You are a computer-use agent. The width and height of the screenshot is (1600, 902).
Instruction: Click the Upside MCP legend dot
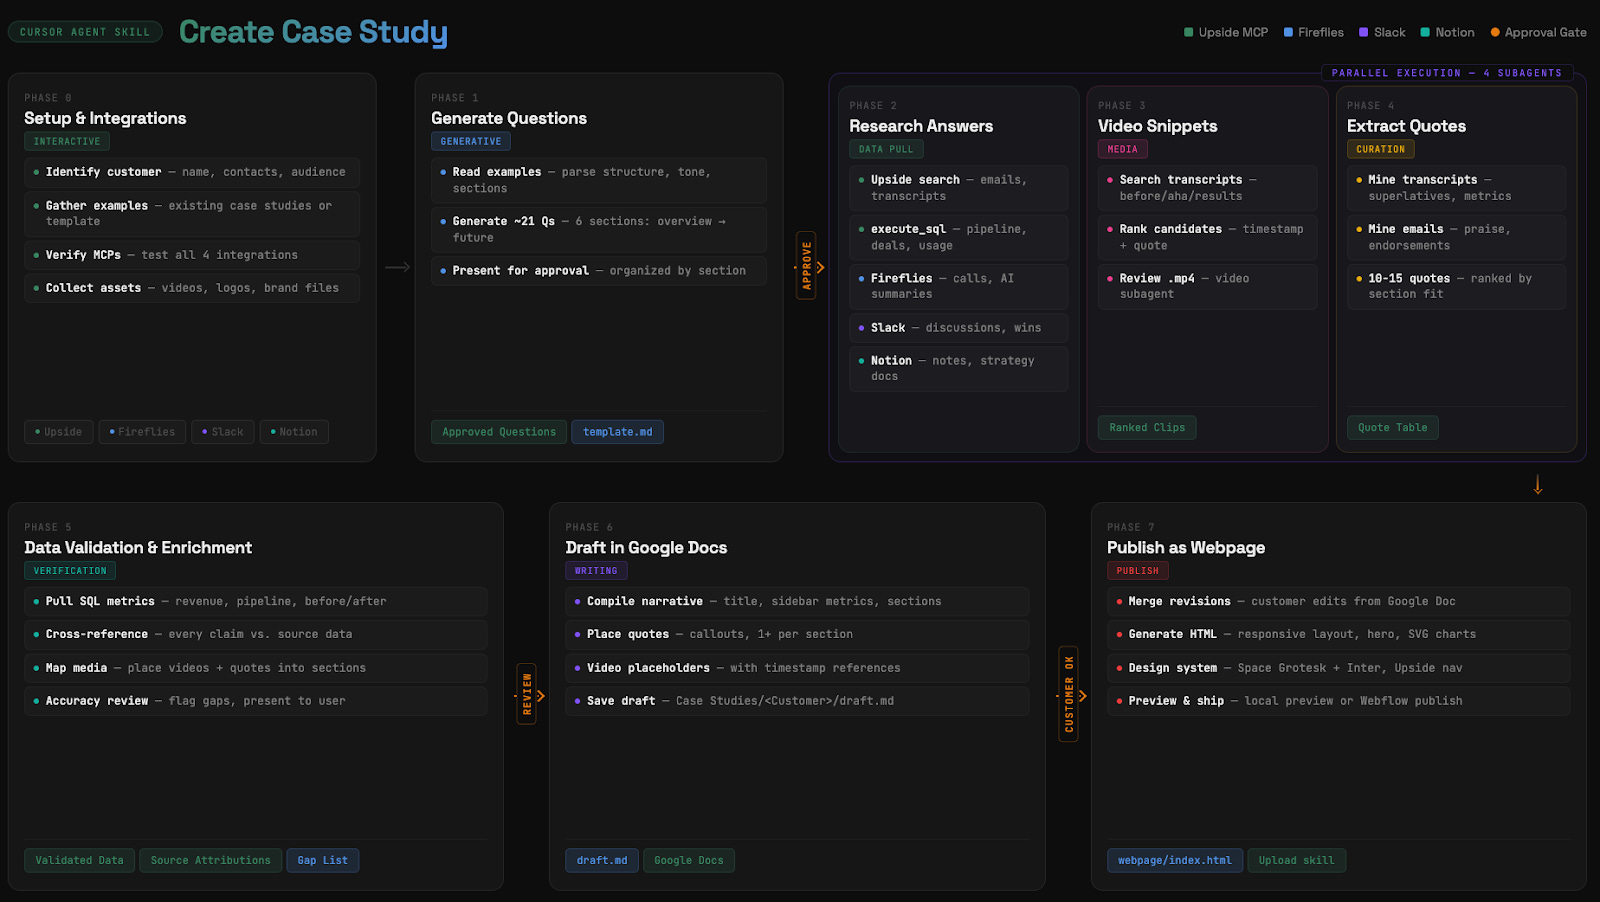(x=1188, y=32)
